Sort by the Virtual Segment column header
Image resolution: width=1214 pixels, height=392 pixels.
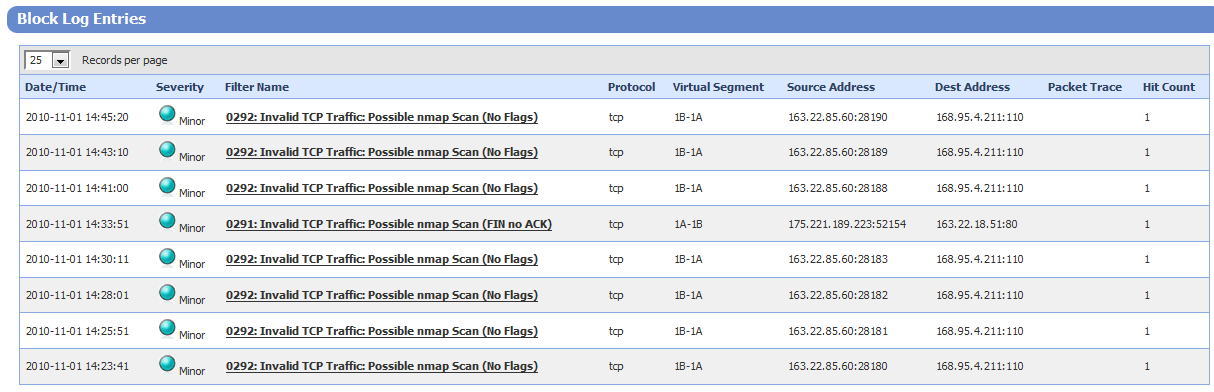718,87
